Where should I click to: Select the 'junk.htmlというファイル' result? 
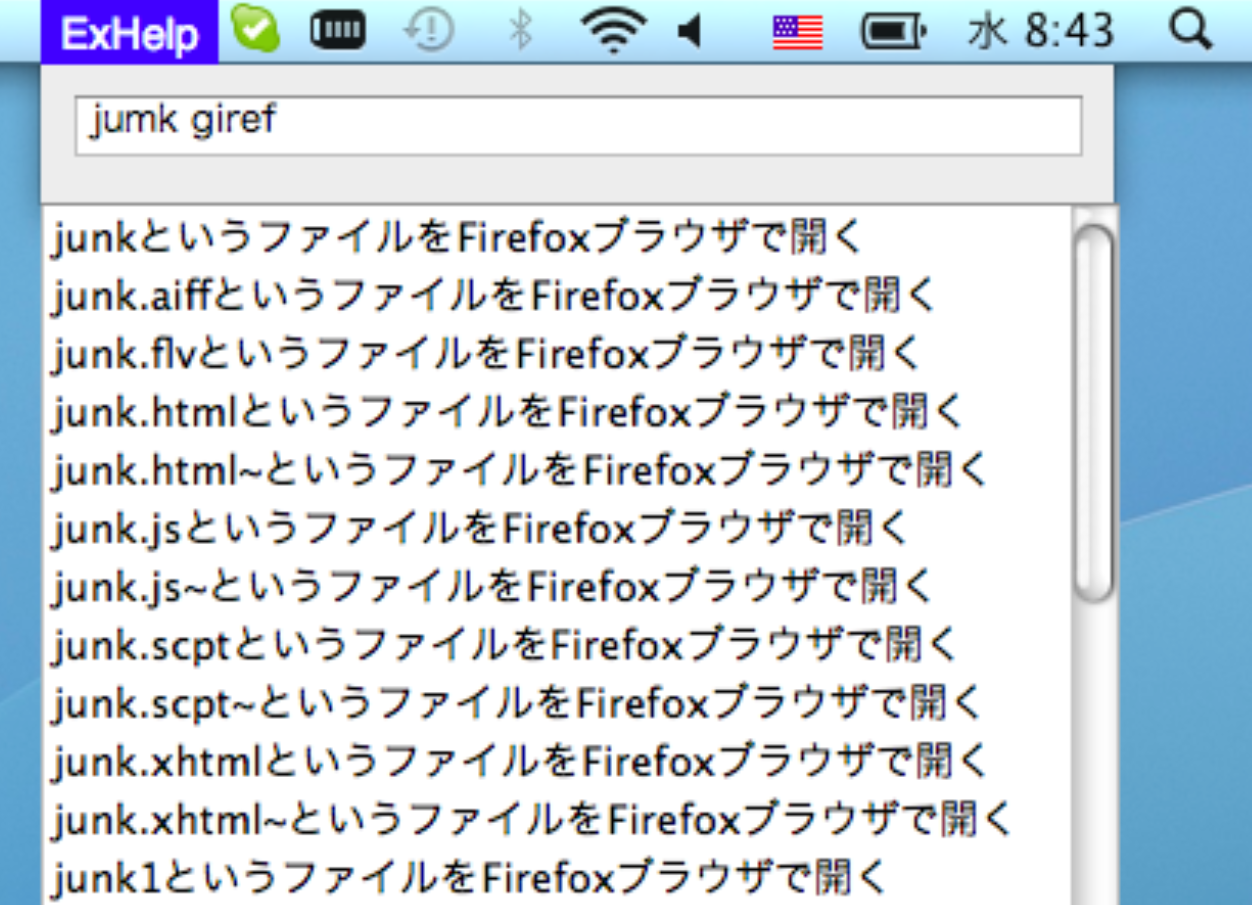(x=557, y=412)
